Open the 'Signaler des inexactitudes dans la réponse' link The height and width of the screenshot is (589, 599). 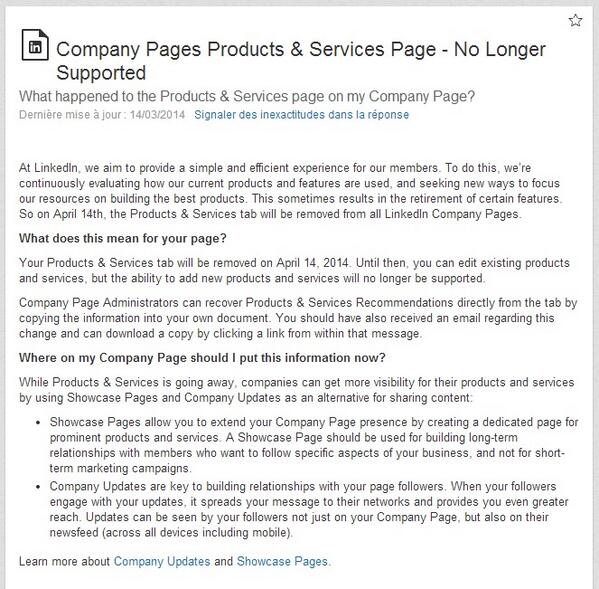coord(301,115)
